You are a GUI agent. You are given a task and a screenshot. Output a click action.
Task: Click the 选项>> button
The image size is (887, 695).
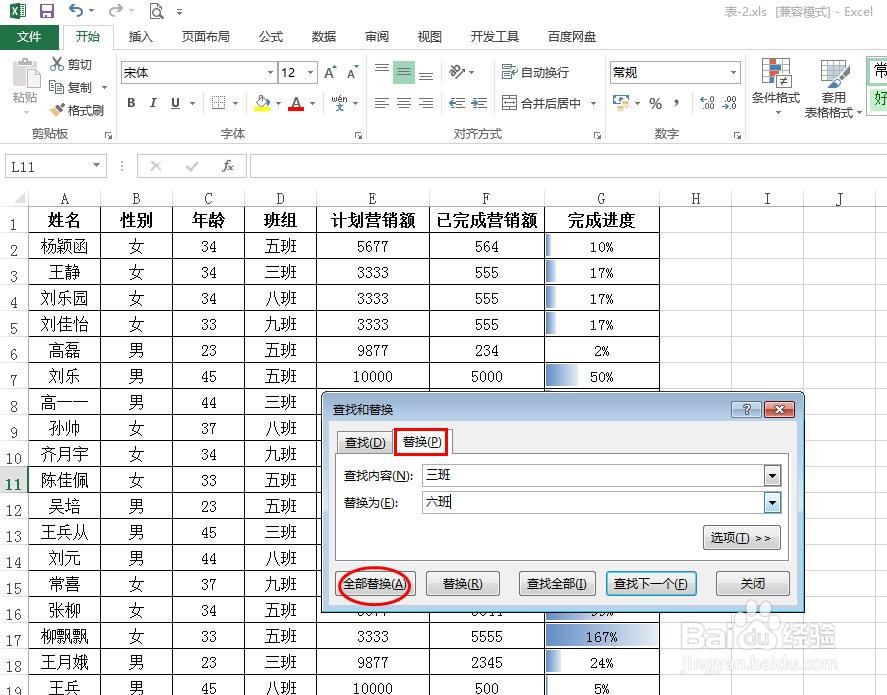click(741, 537)
